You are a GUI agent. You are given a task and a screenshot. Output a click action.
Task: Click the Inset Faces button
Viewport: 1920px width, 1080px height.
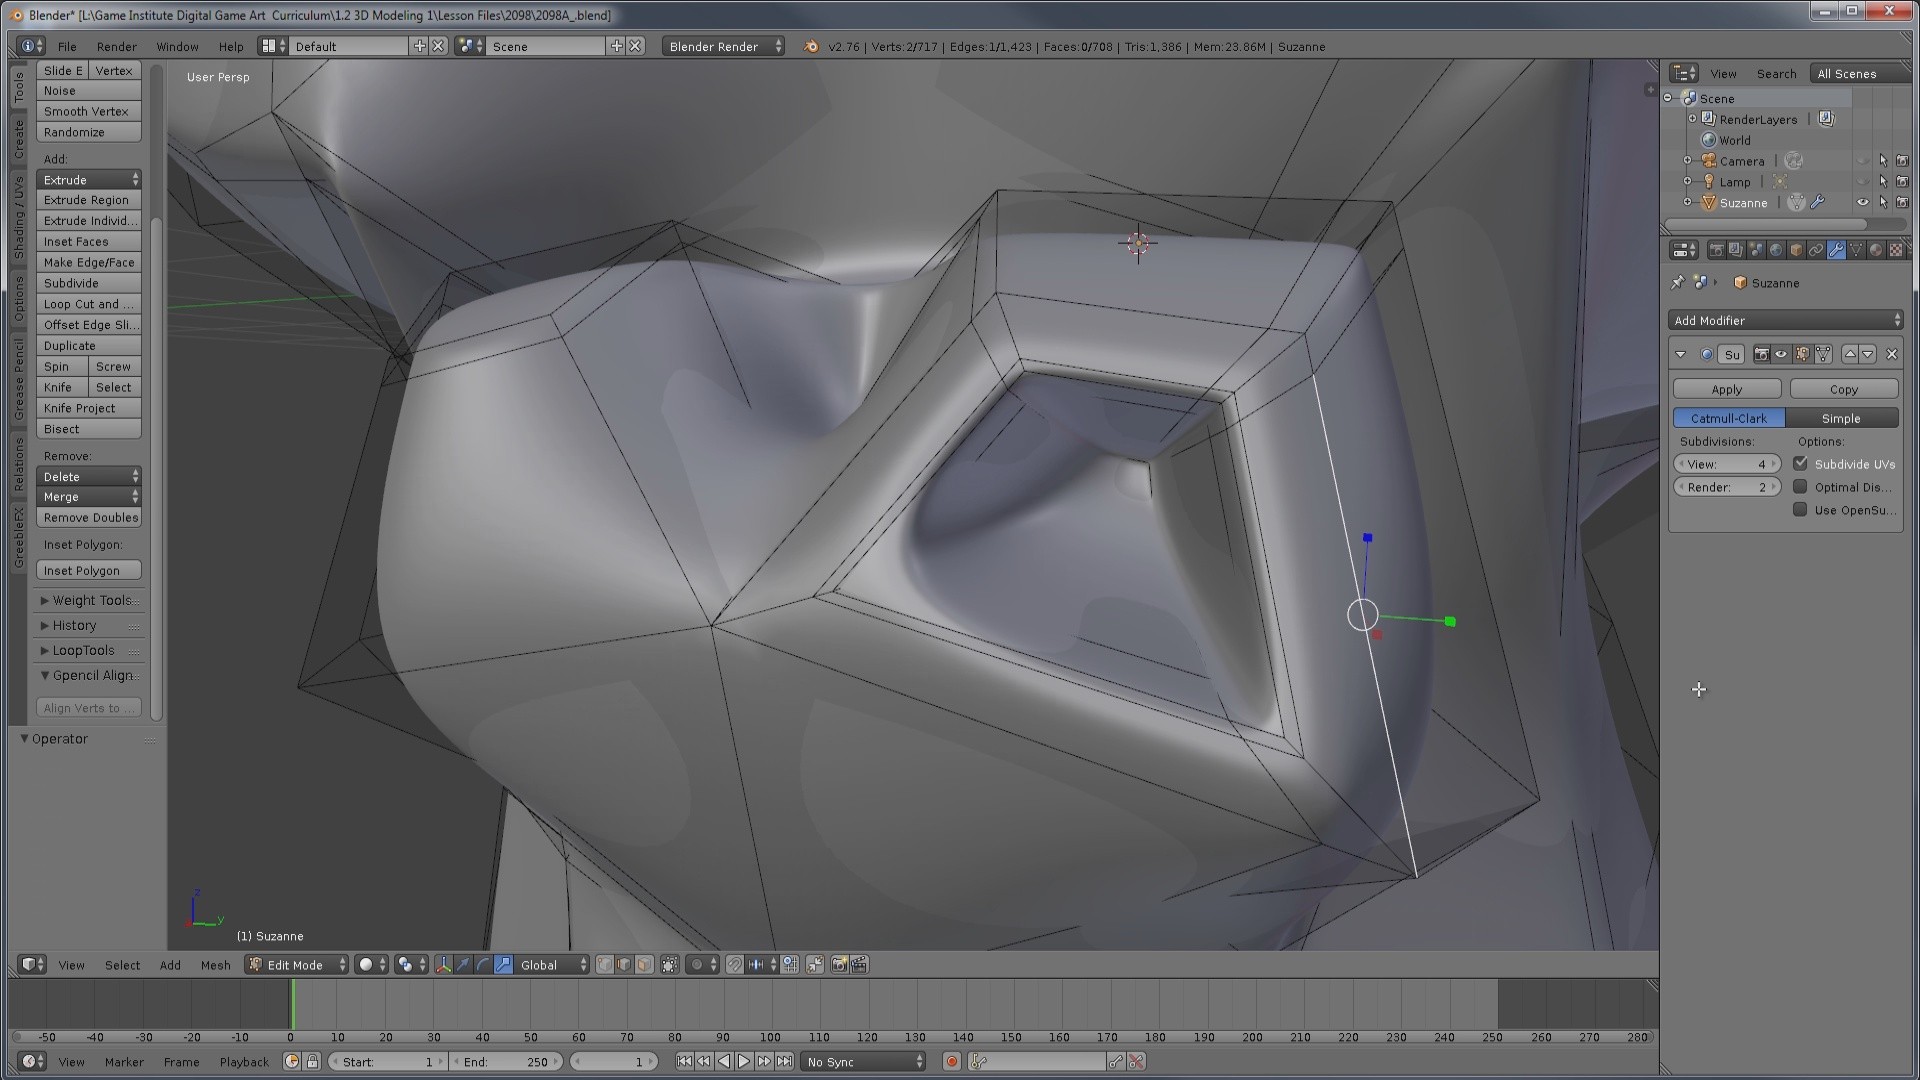tap(89, 242)
